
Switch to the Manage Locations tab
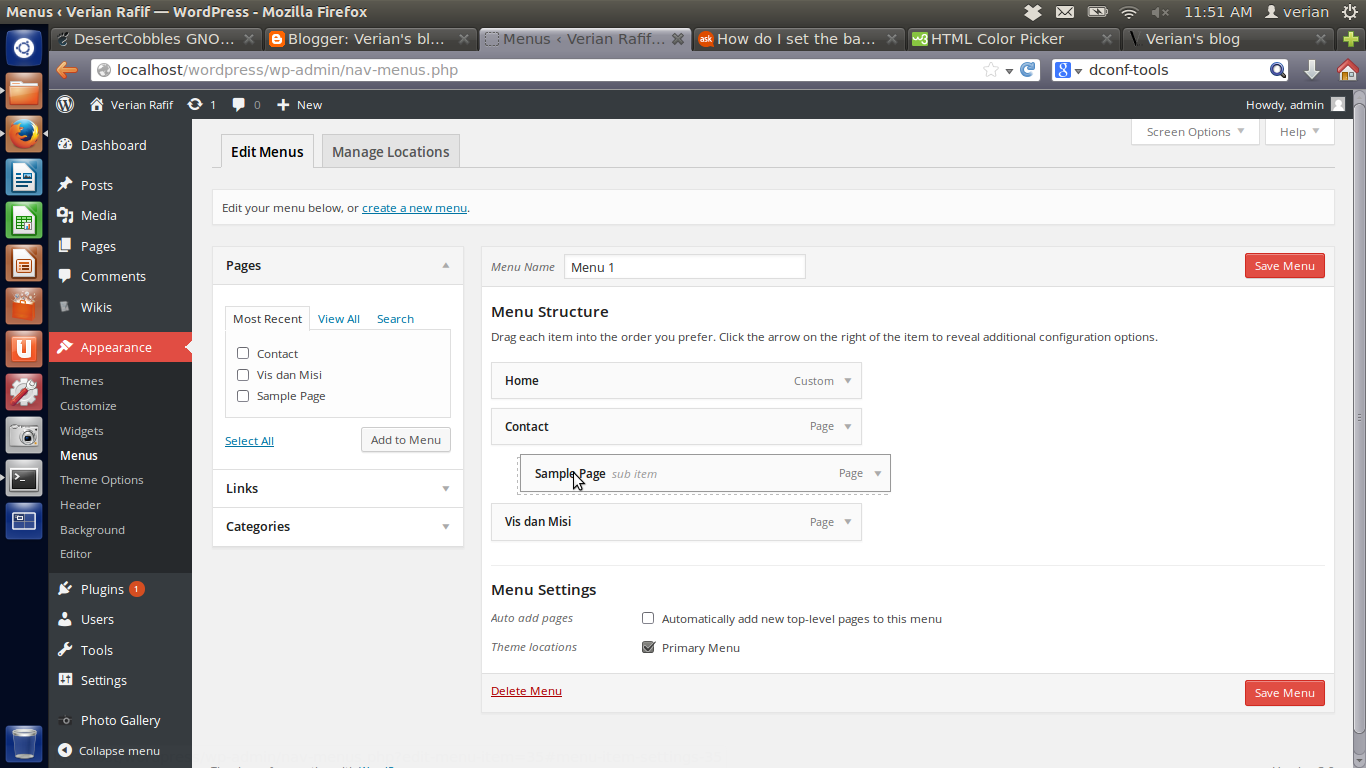pos(390,151)
